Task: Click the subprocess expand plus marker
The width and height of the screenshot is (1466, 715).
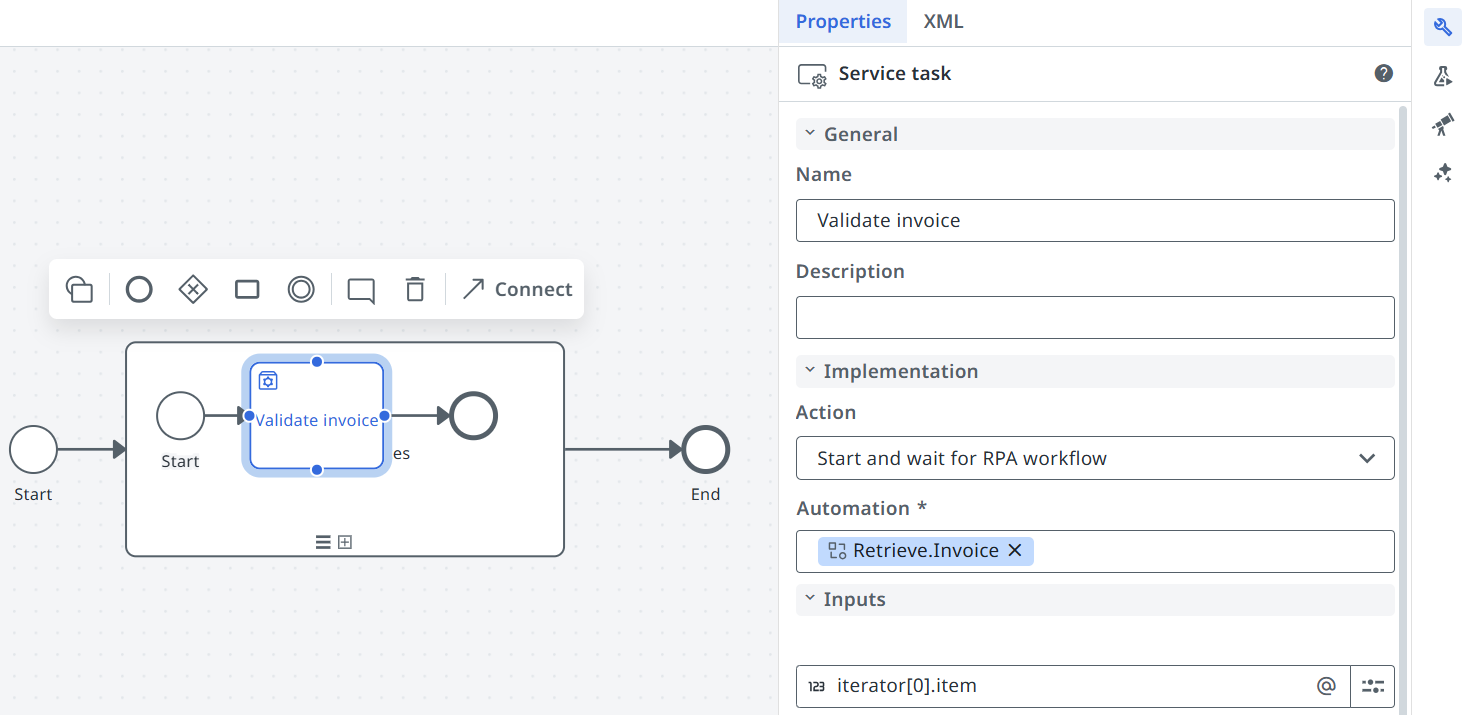Action: tap(345, 542)
